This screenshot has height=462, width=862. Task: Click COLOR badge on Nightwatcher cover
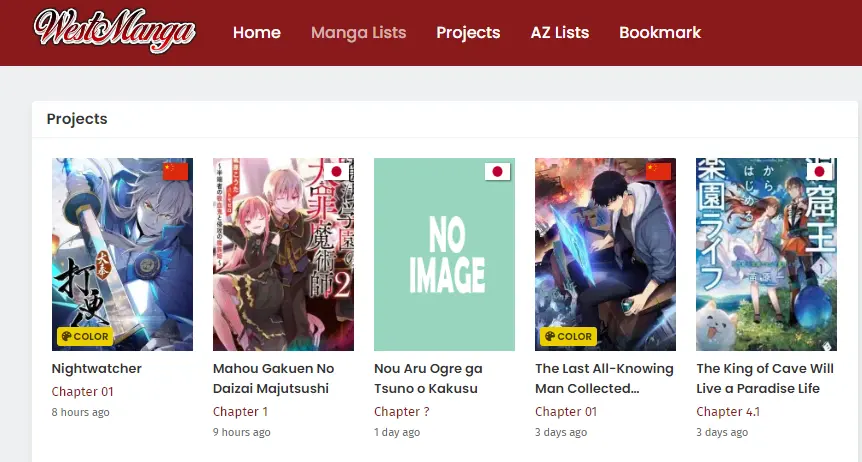coord(85,336)
